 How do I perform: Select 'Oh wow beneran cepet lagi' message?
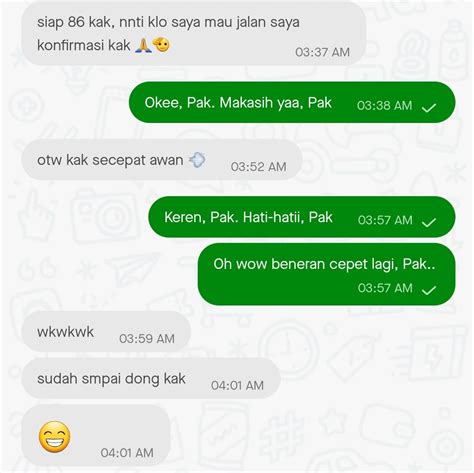(x=327, y=274)
